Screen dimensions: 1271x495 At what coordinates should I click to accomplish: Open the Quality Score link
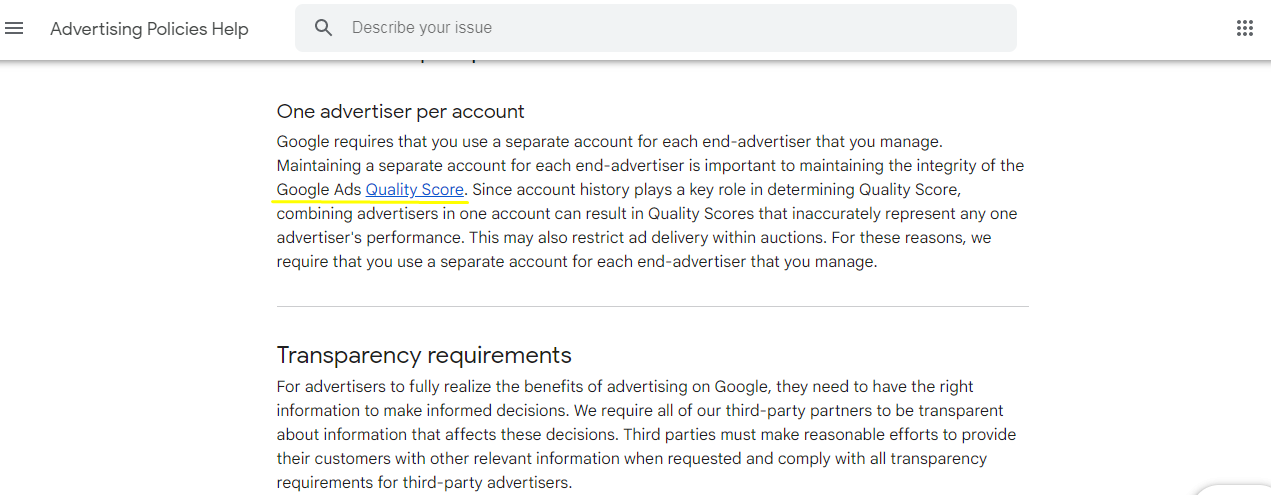click(x=415, y=190)
